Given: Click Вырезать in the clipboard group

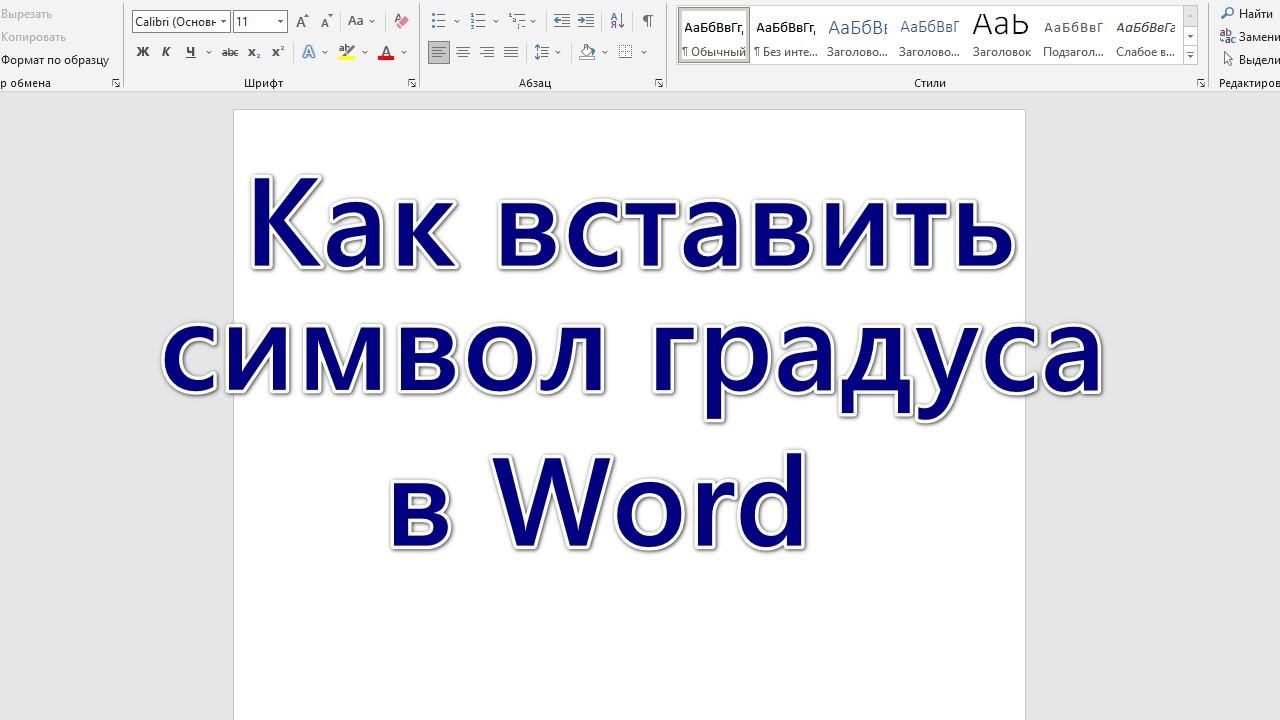Looking at the screenshot, I should click(26, 14).
